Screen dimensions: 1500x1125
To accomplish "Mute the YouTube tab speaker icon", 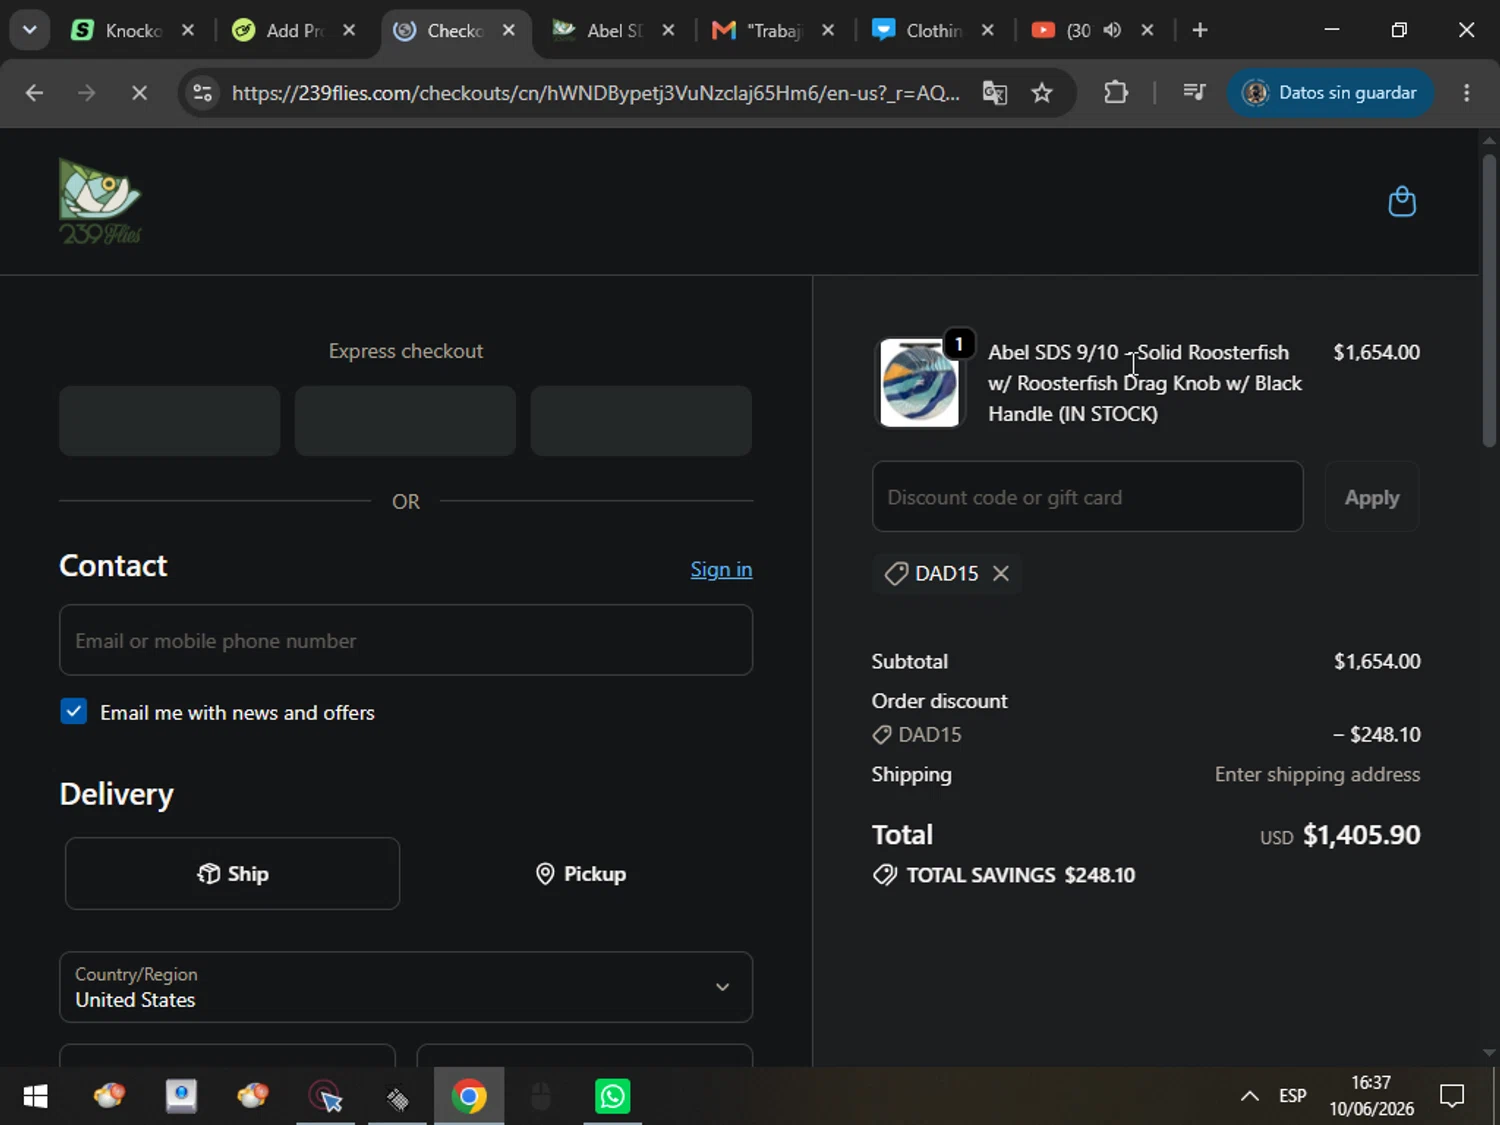I will tap(1112, 30).
